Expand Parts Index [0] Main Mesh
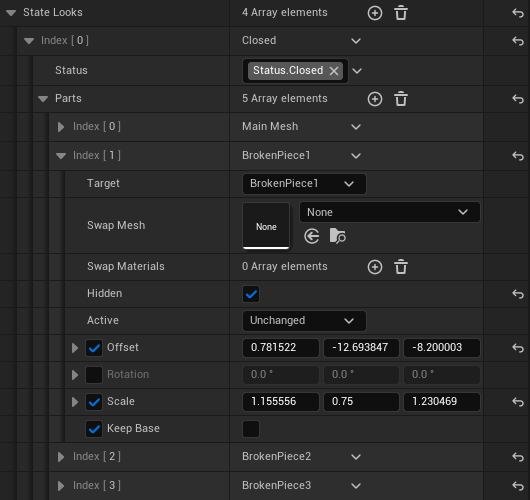The image size is (530, 500). pos(61,127)
